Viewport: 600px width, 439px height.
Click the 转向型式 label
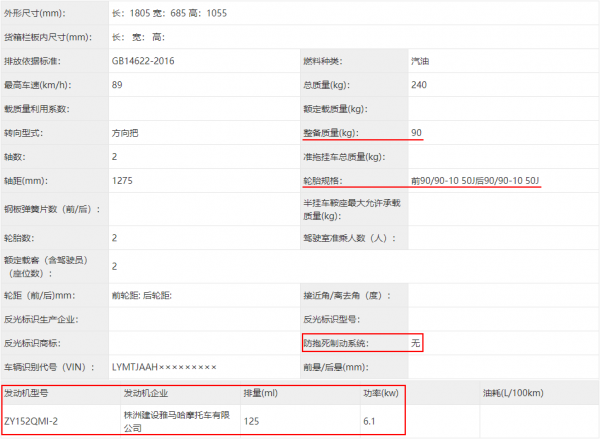point(24,133)
